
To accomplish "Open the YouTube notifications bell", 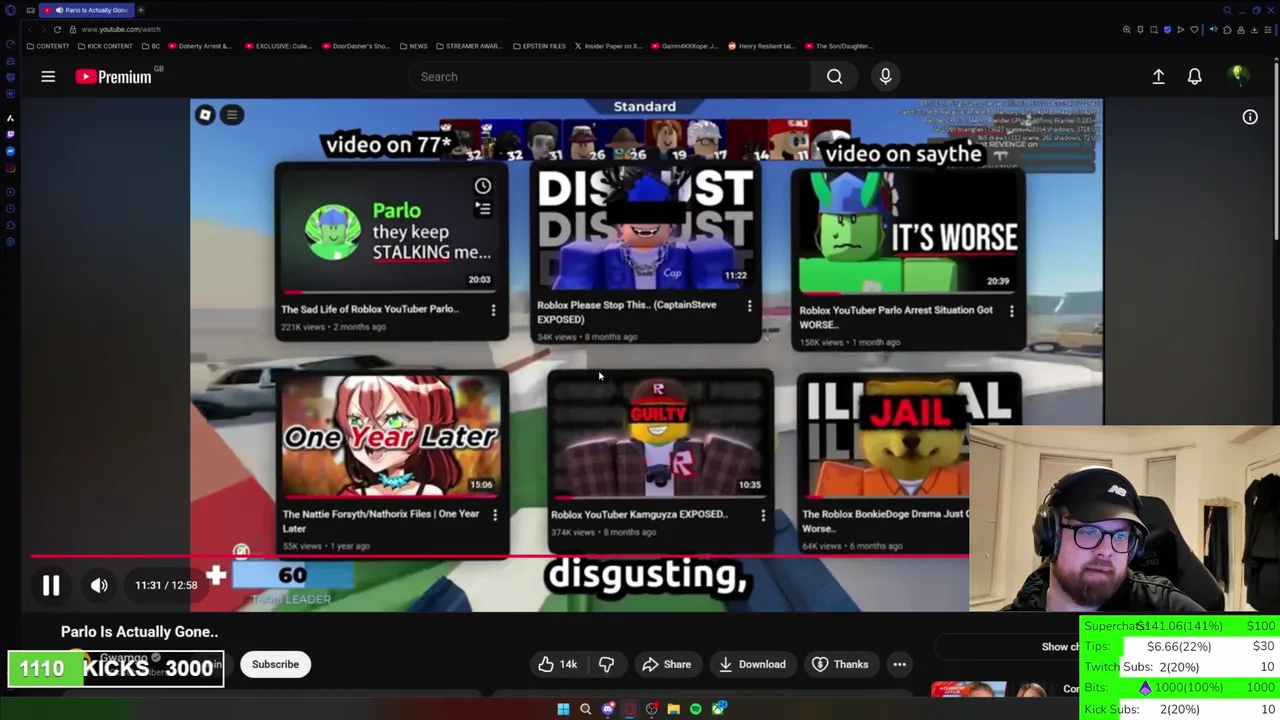I will coord(1194,76).
